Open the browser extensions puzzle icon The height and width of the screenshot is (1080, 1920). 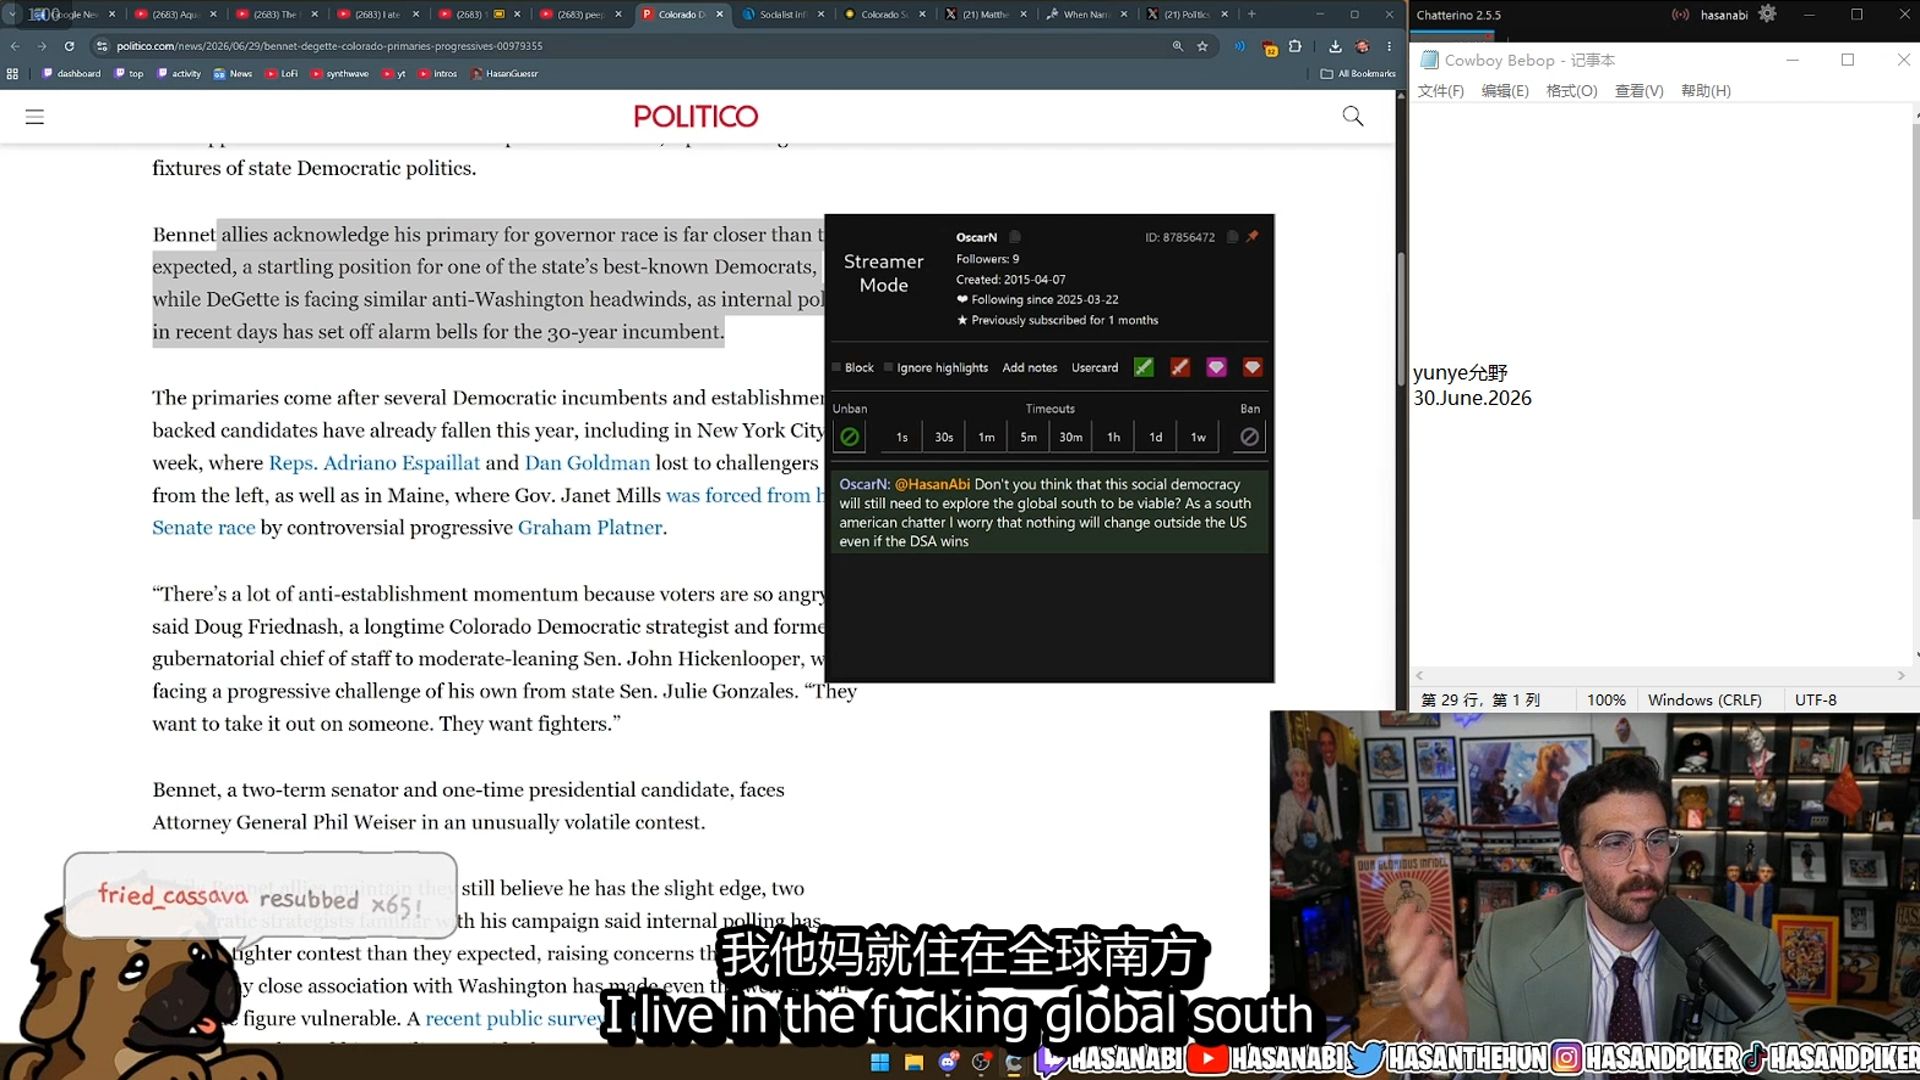pyautogui.click(x=1295, y=46)
